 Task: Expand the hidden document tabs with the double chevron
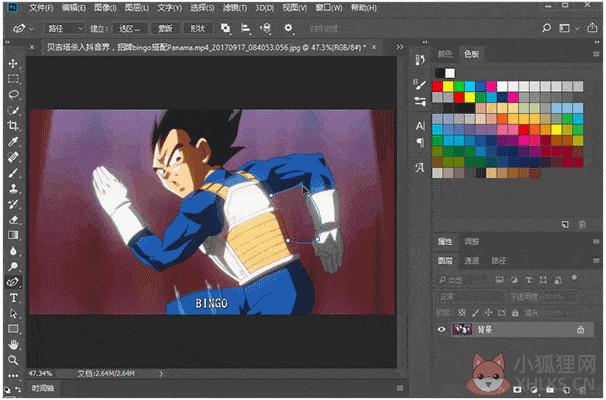400,47
